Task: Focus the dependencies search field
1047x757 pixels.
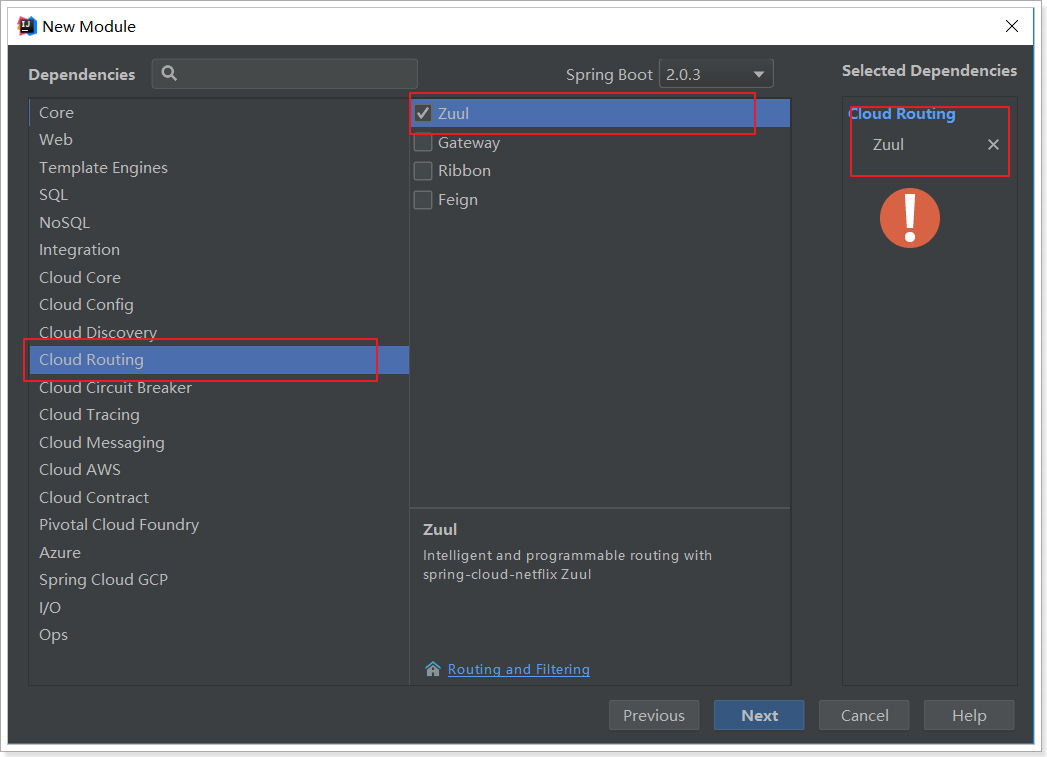Action: tap(284, 73)
